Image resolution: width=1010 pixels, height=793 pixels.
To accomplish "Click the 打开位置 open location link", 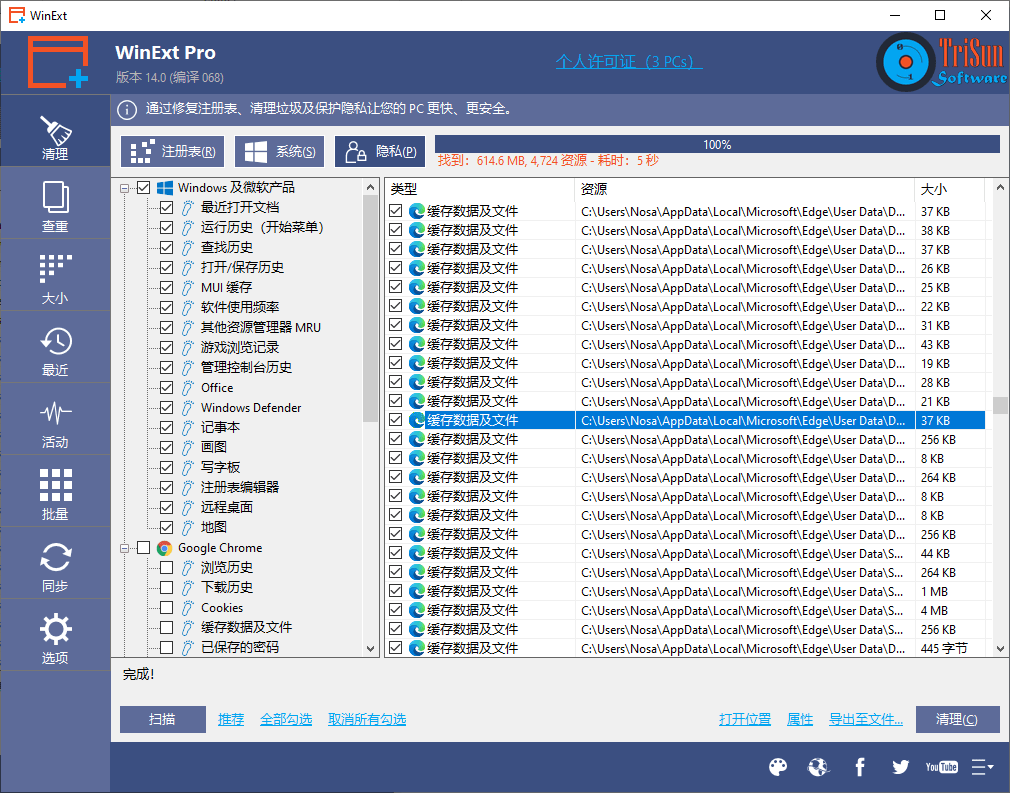I will (x=745, y=720).
